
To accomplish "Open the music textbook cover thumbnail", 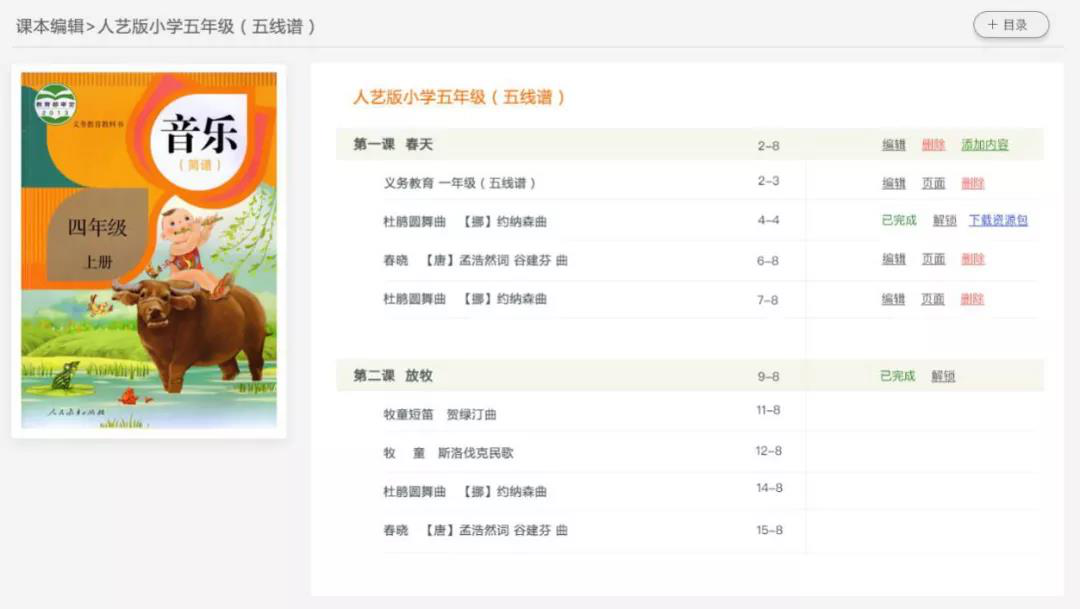I will (149, 251).
